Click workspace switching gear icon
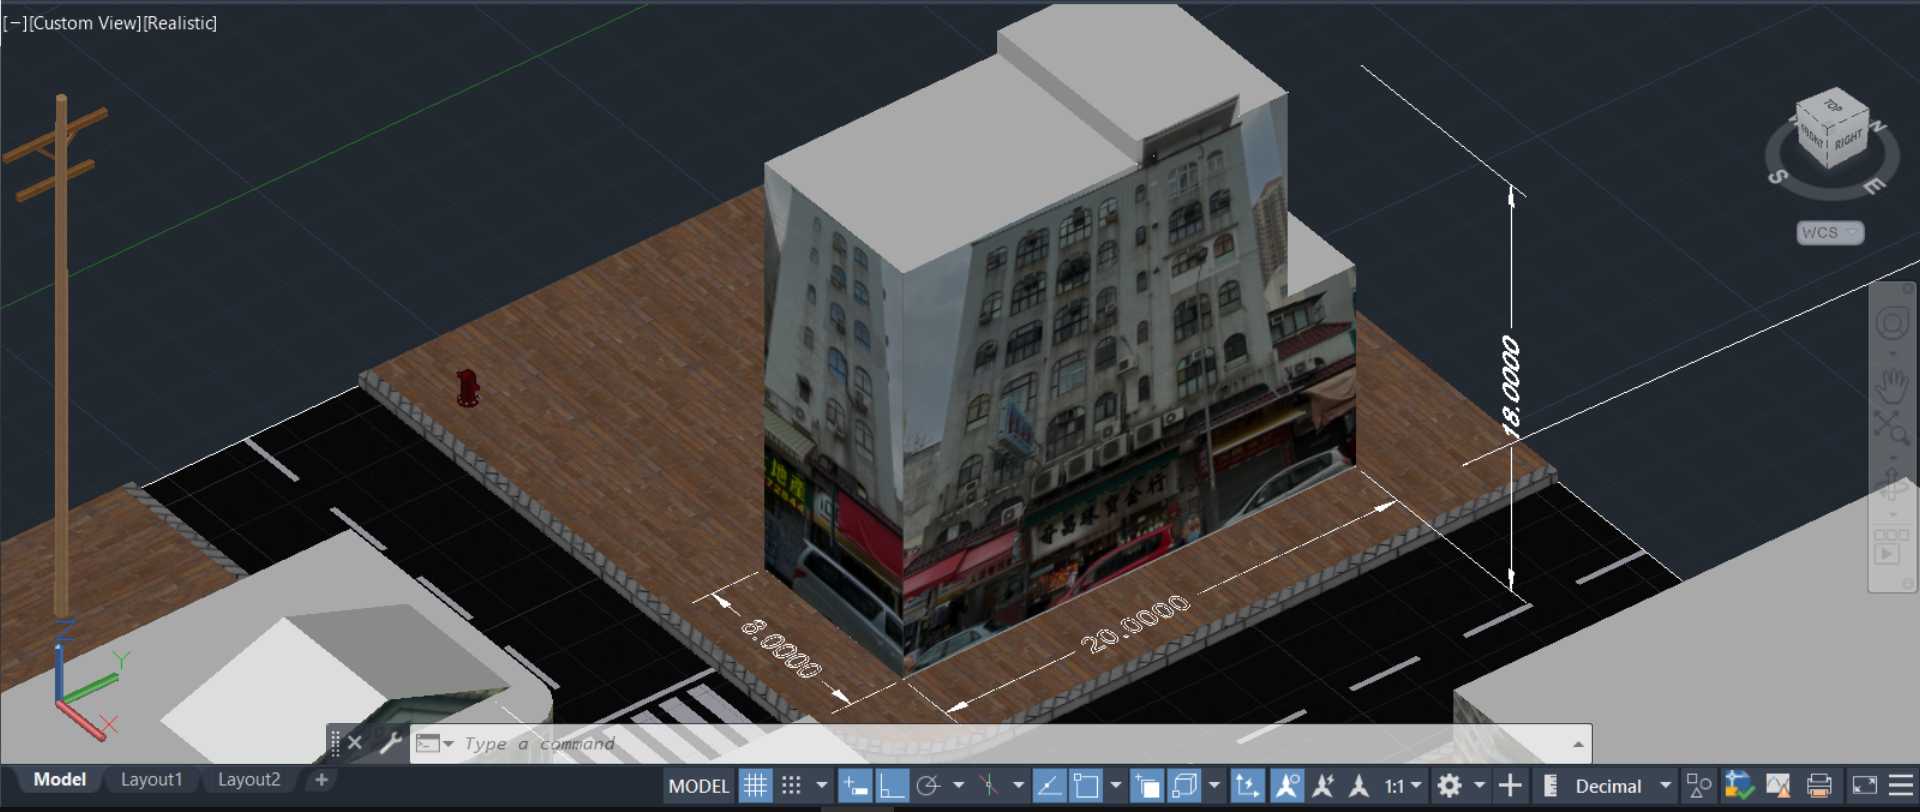Image resolution: width=1920 pixels, height=812 pixels. [x=1449, y=786]
